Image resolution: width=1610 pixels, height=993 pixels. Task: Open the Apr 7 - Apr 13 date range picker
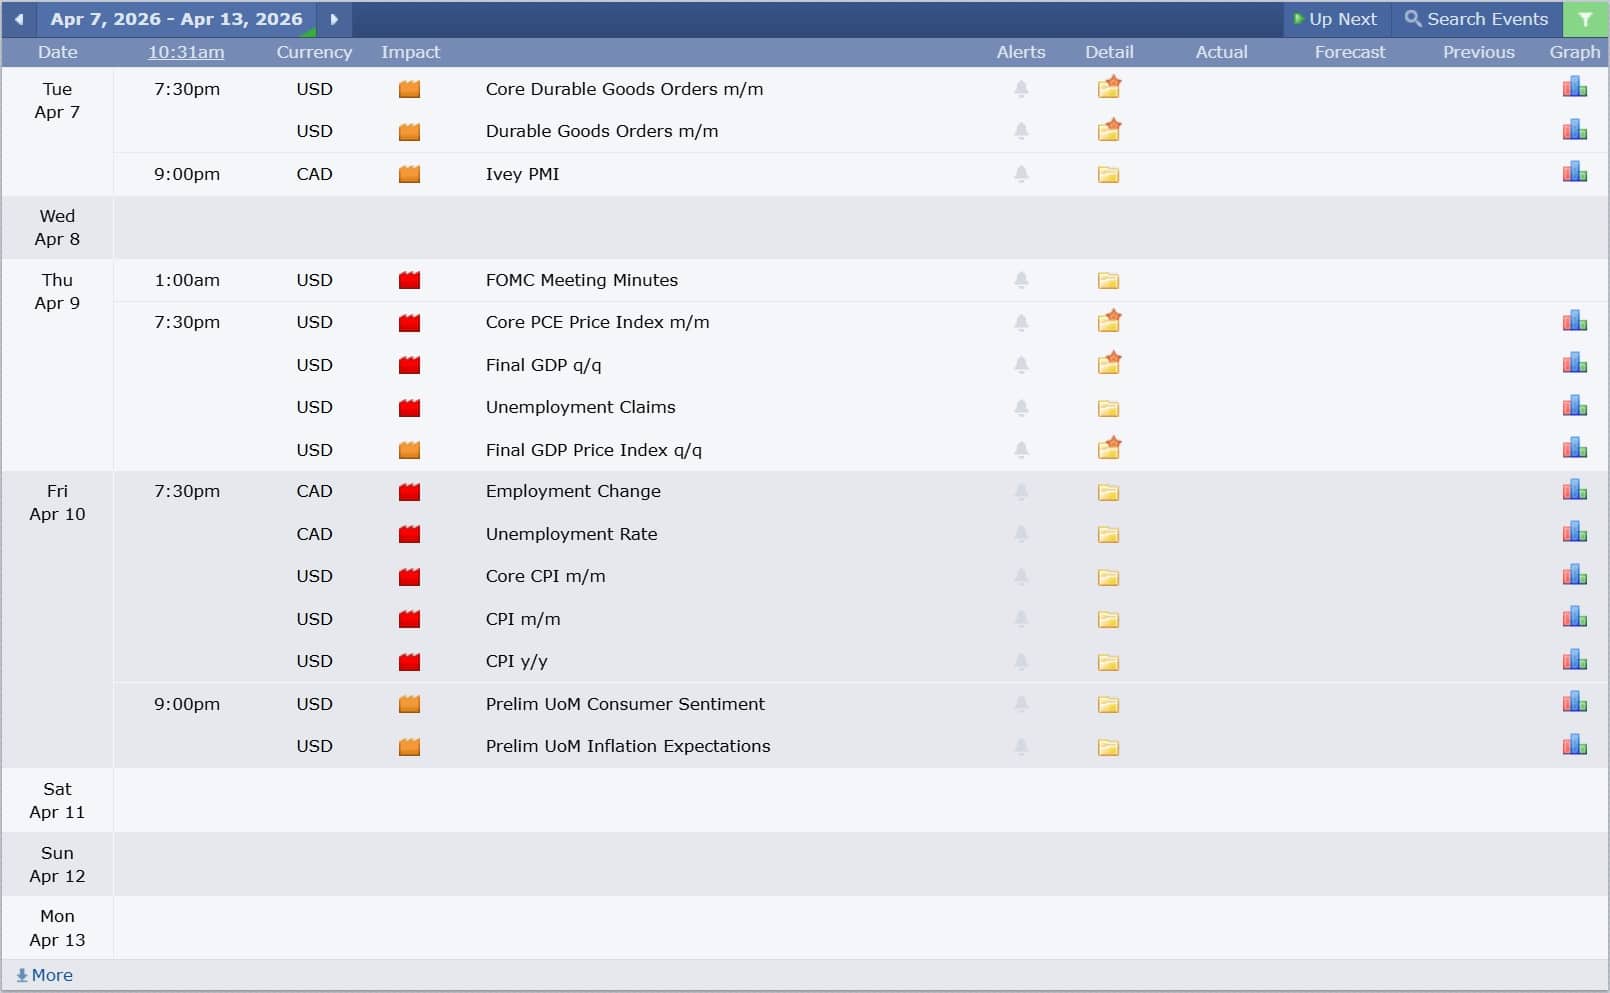coord(176,19)
